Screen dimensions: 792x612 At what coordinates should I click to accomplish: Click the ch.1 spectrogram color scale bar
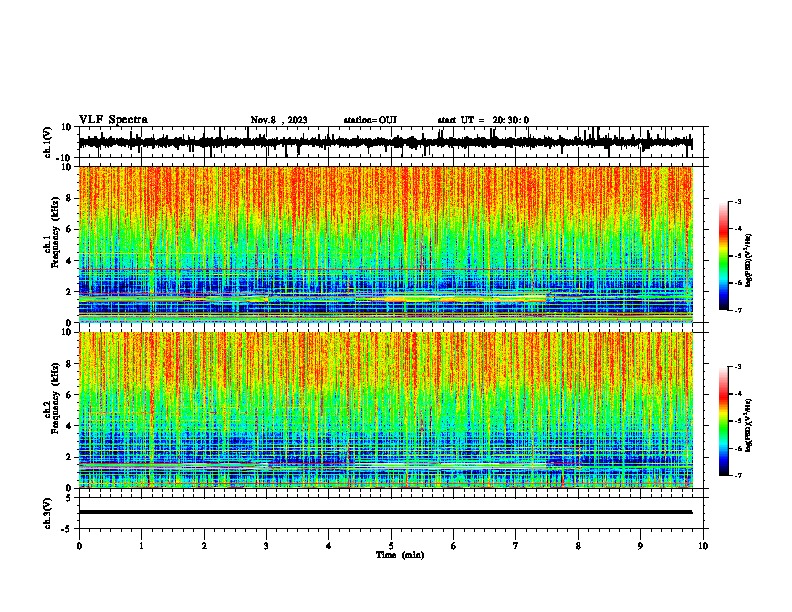(724, 256)
